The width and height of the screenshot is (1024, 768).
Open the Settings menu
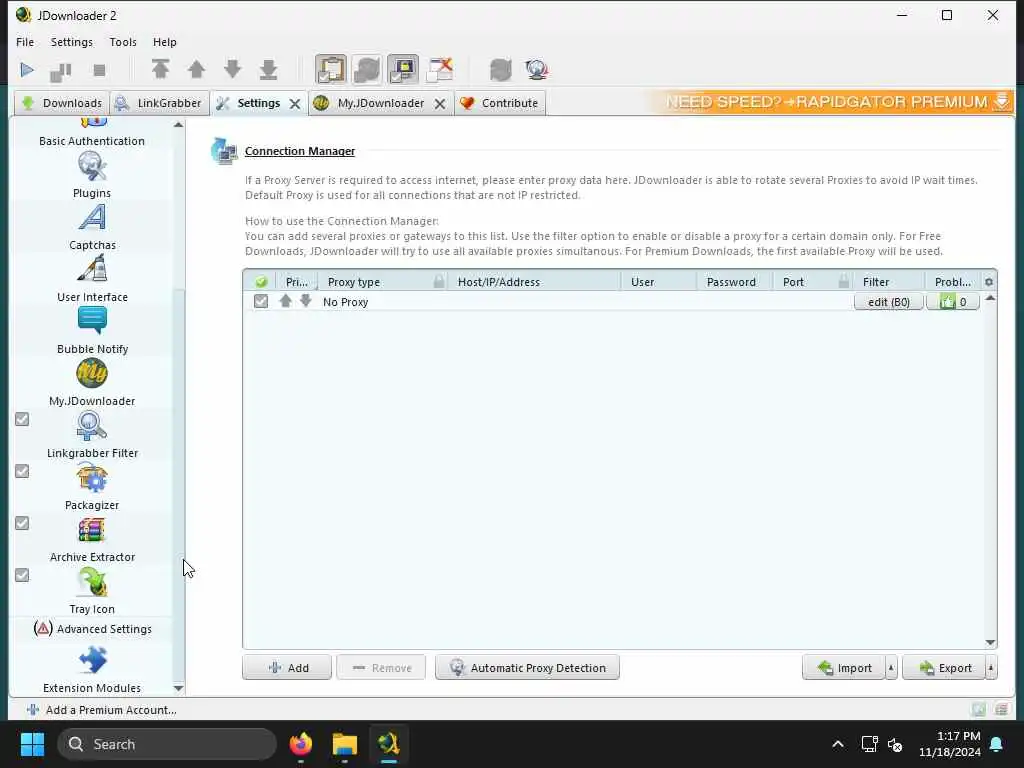[72, 42]
